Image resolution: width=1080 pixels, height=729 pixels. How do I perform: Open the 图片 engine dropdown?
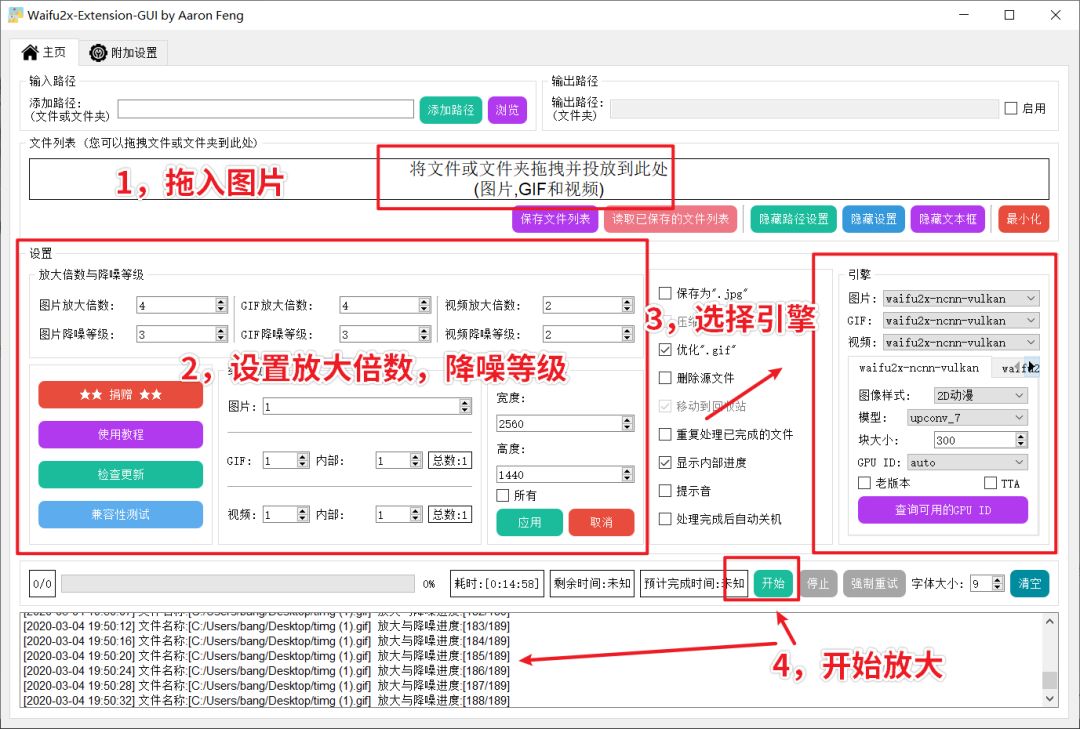pos(961,298)
